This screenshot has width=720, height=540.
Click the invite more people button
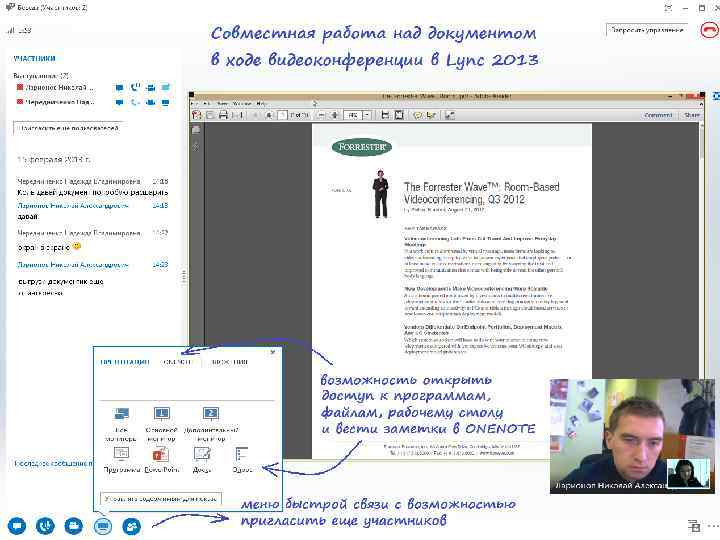tap(69, 128)
